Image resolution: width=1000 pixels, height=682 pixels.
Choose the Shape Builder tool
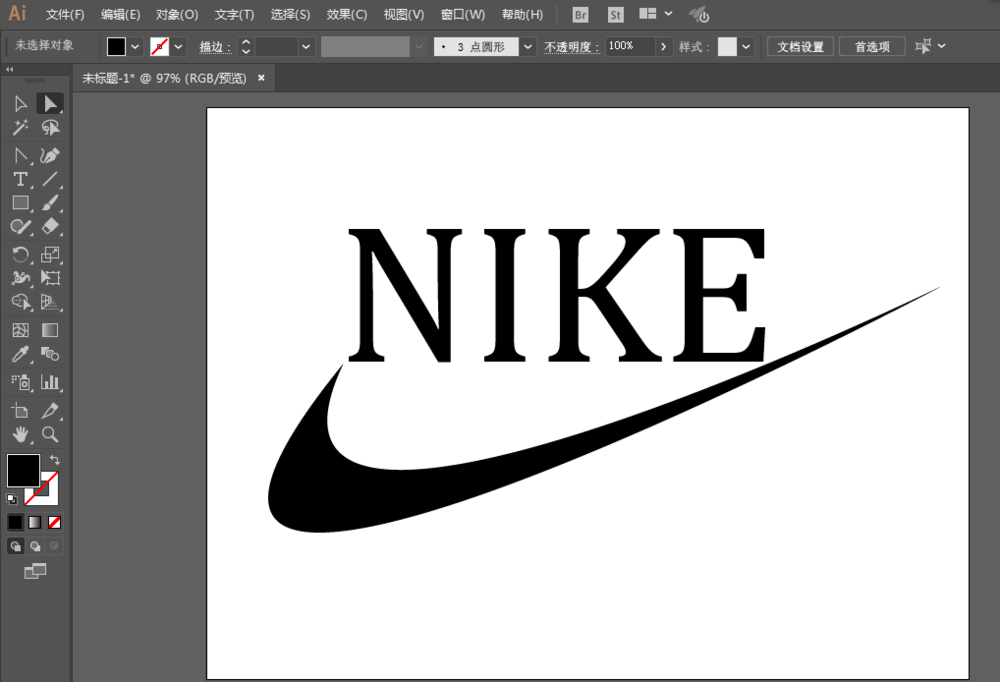tap(20, 302)
